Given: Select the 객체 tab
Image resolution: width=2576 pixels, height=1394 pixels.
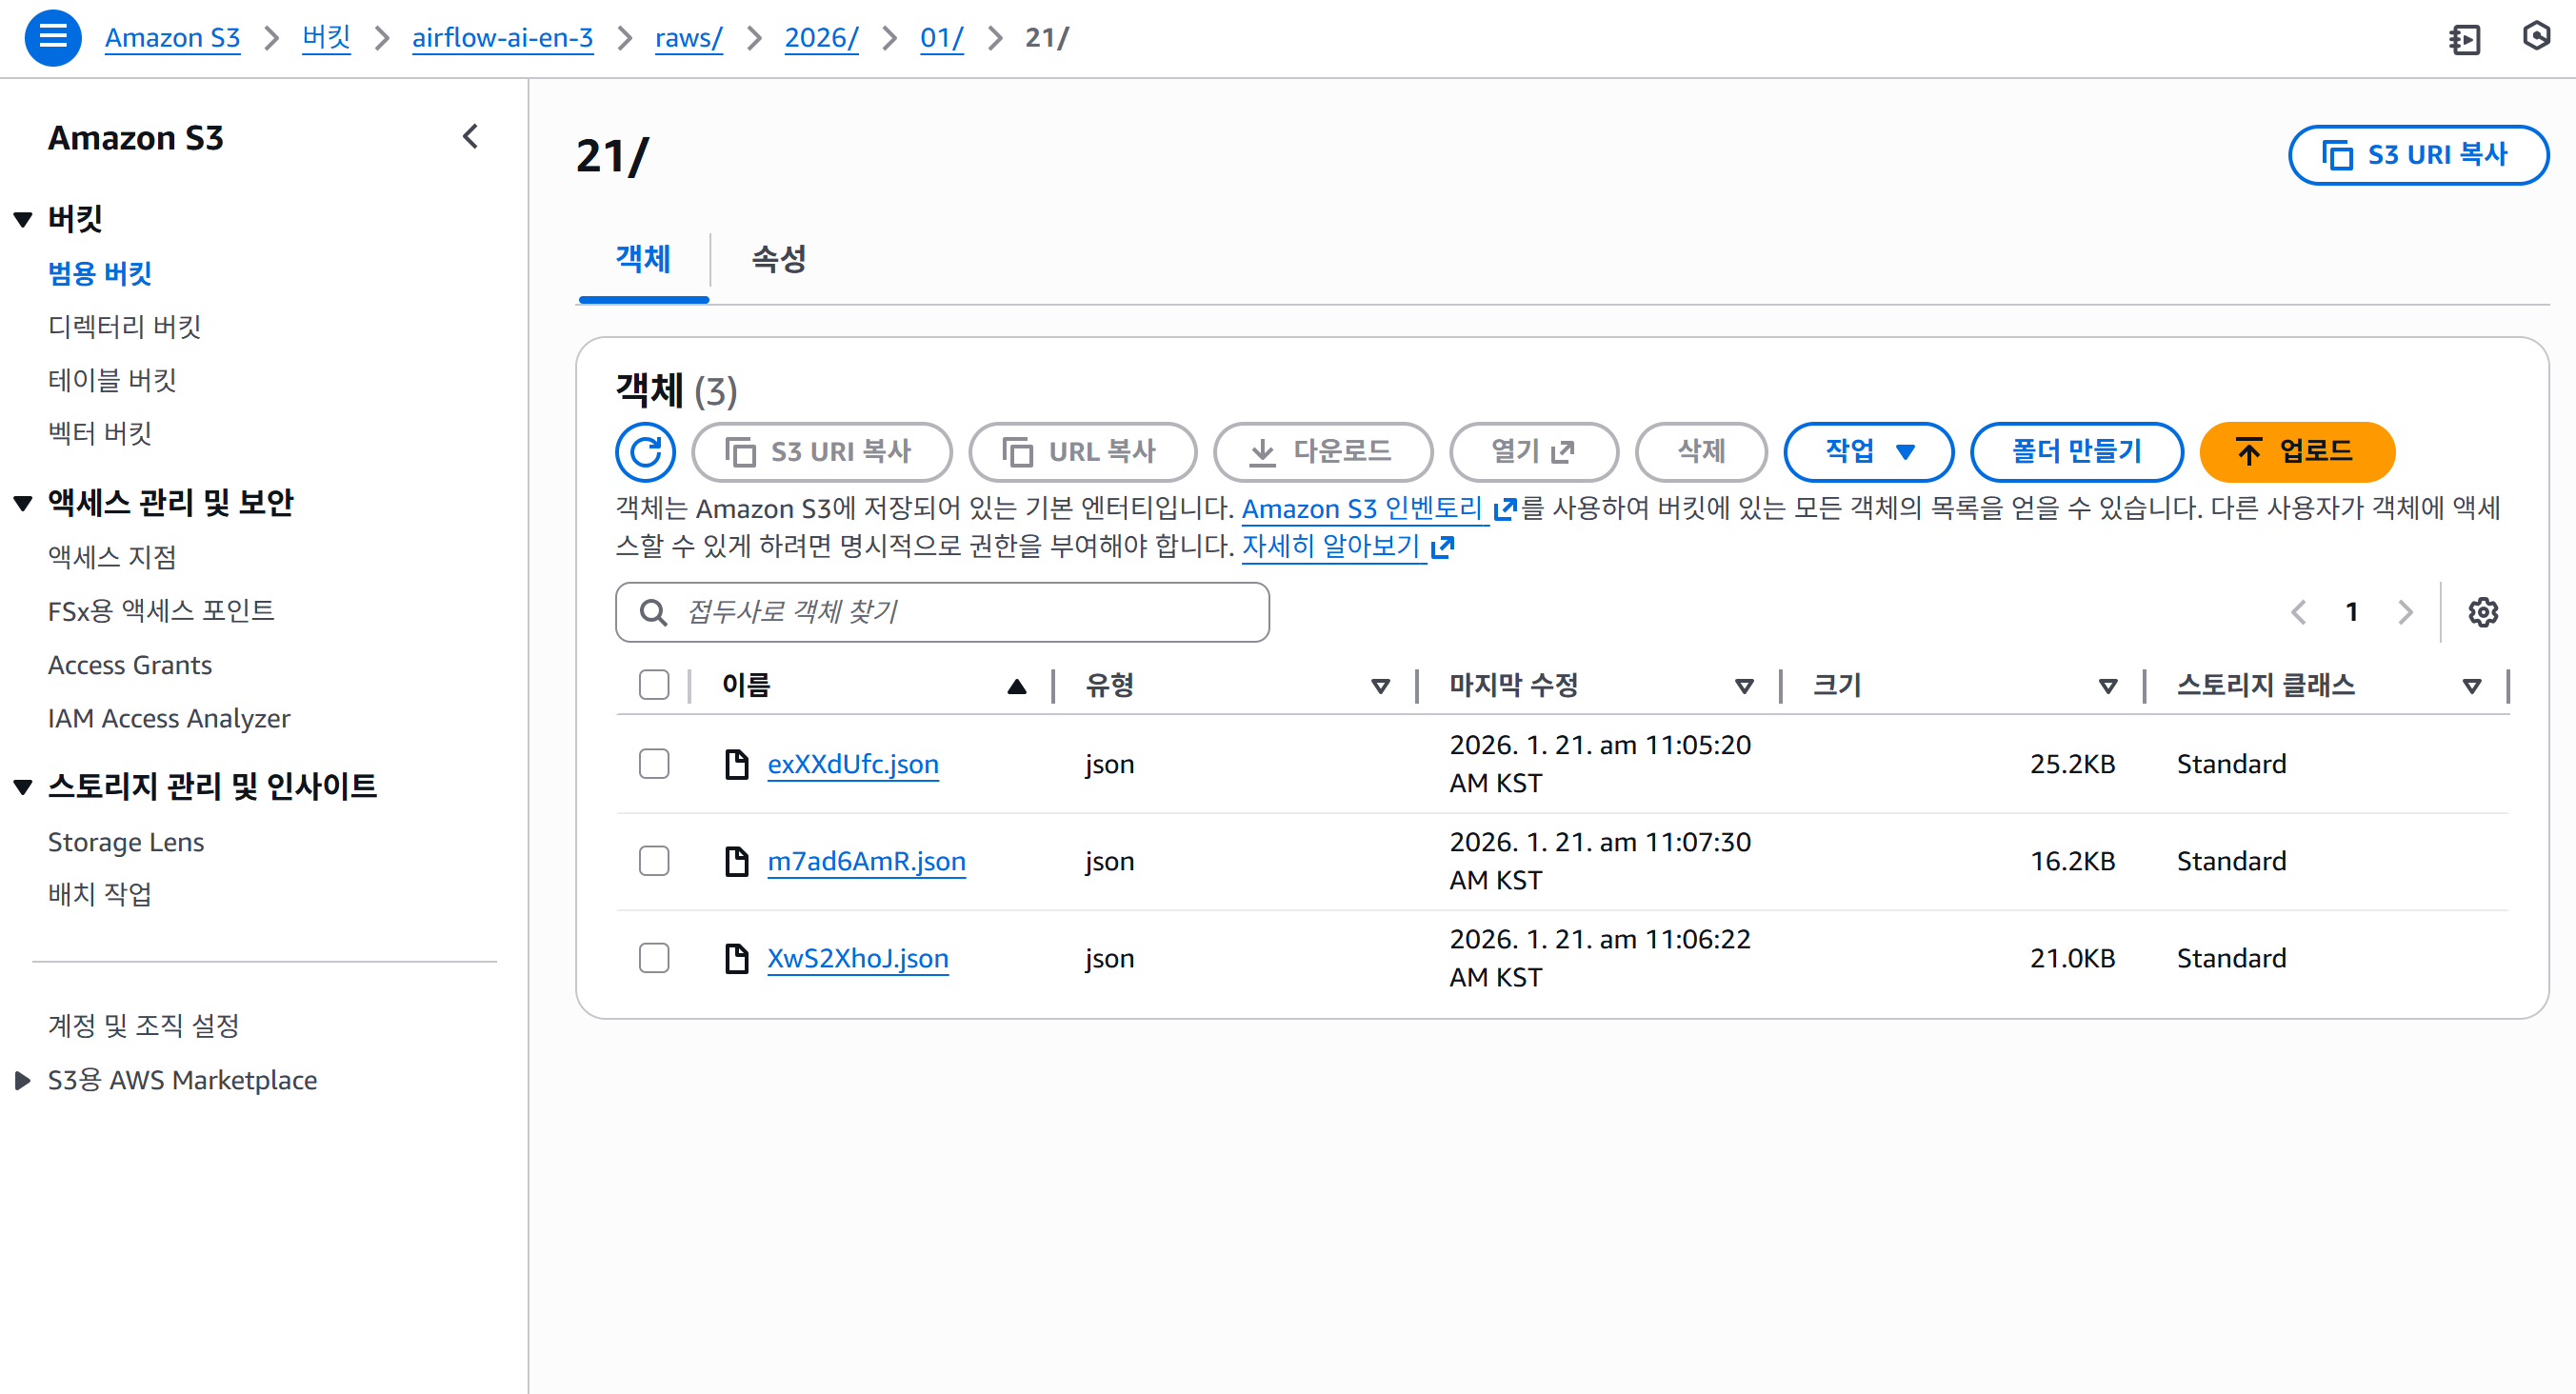Looking at the screenshot, I should [643, 259].
